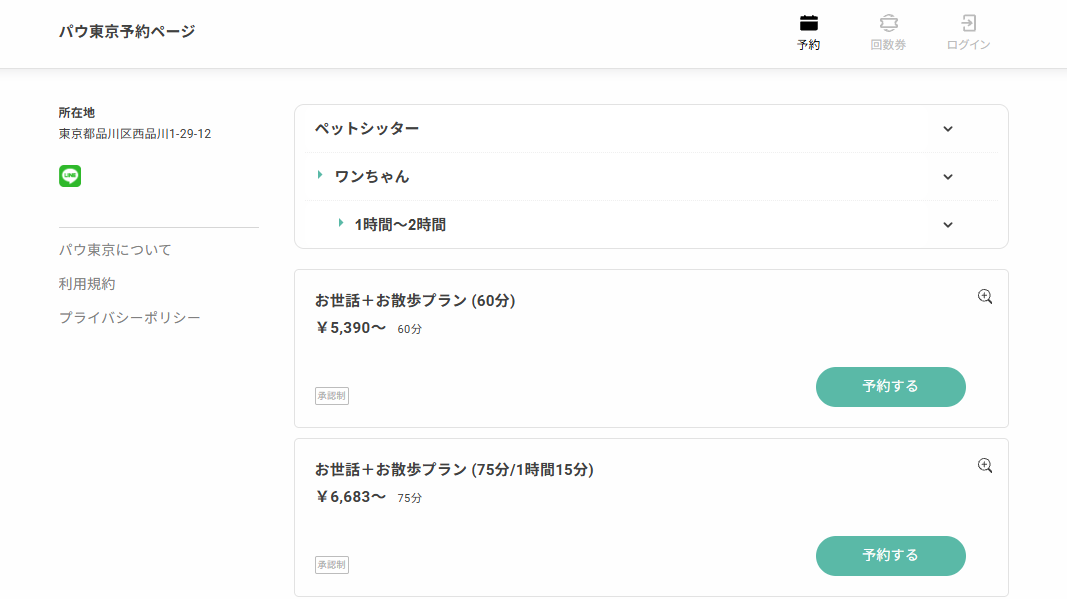
Task: Click the パウ東京予約ページ title
Action: (x=127, y=31)
